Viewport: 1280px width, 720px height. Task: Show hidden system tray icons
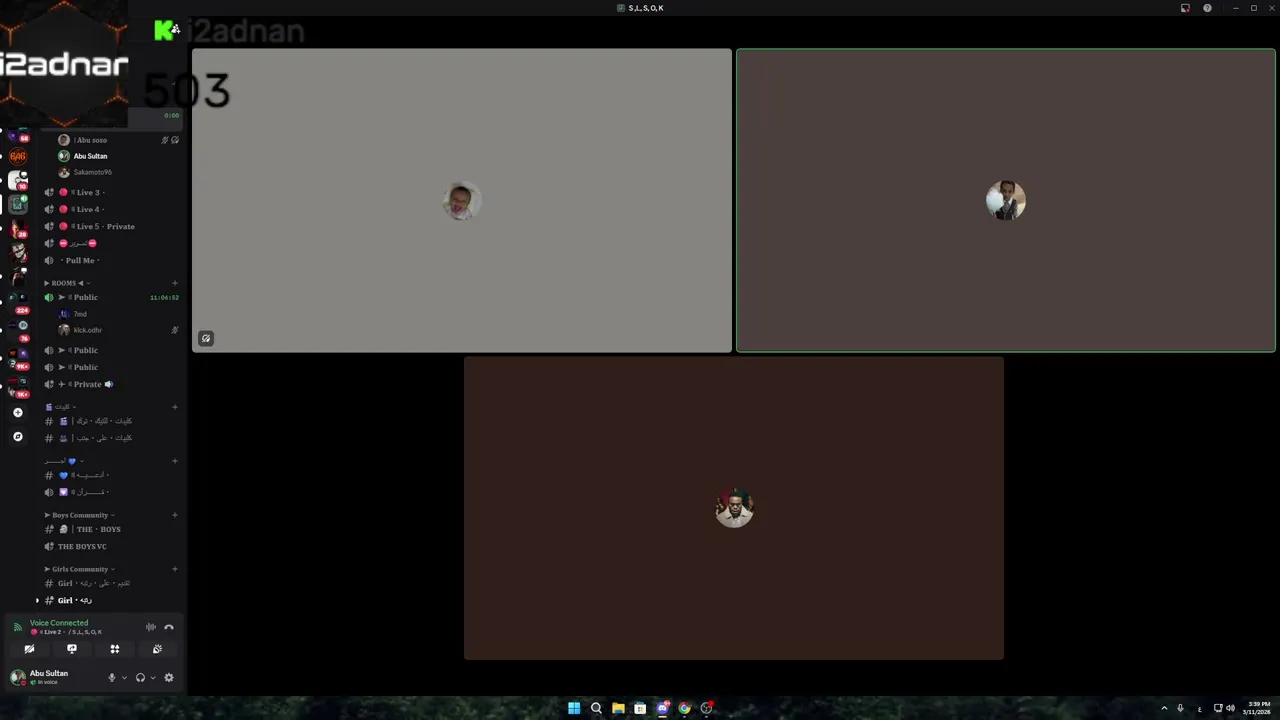tap(1164, 708)
